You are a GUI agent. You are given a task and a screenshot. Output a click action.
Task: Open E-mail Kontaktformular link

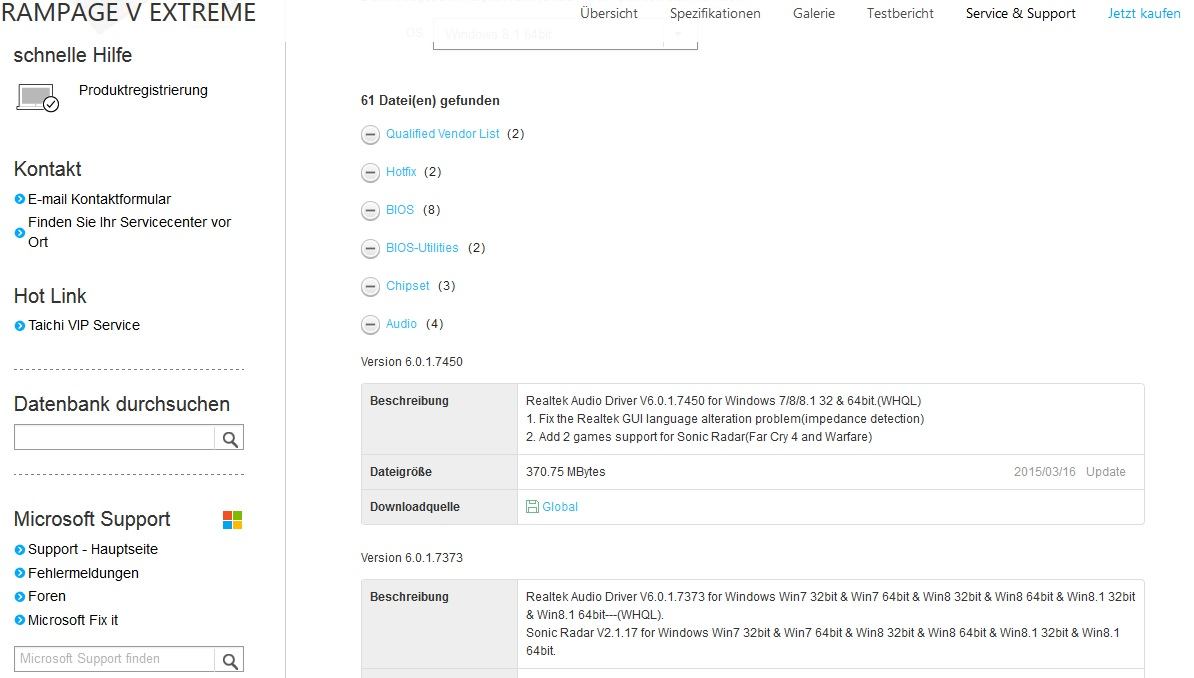[100, 199]
